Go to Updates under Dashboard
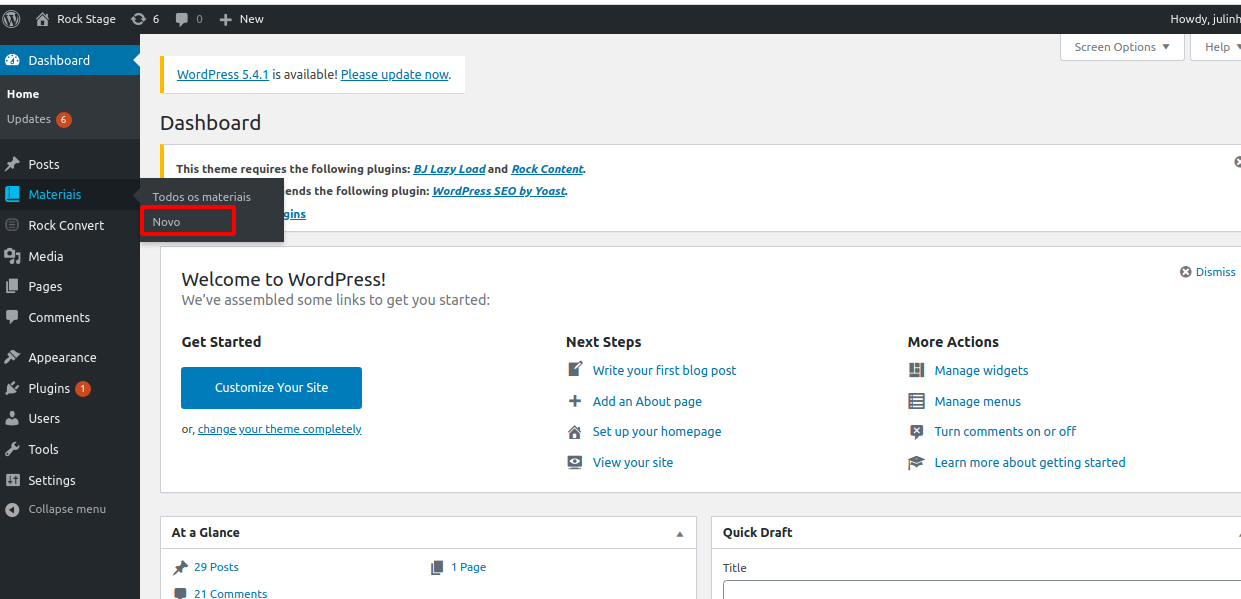This screenshot has width=1241, height=599. 39,119
